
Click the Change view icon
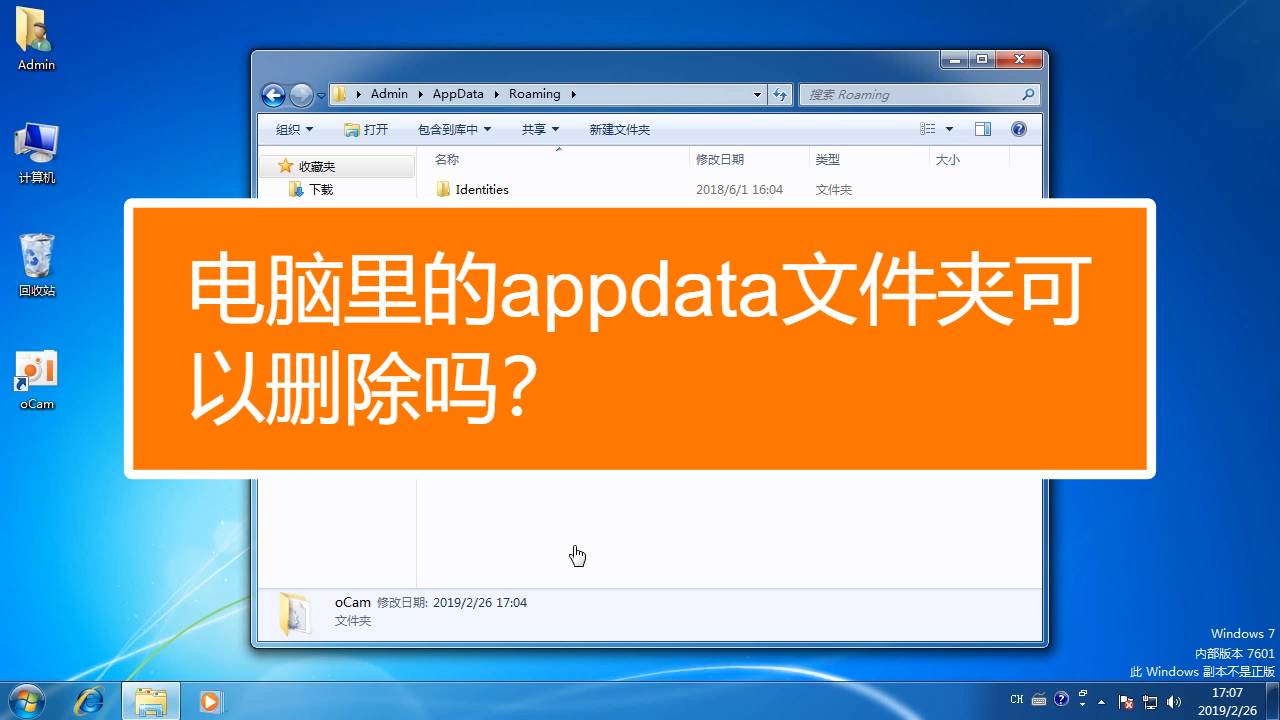coord(929,128)
